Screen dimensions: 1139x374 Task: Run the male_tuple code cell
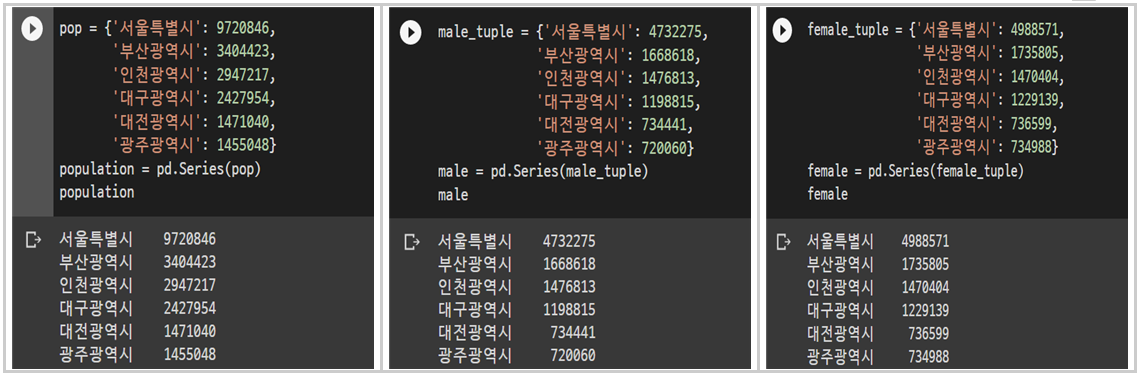pos(410,33)
